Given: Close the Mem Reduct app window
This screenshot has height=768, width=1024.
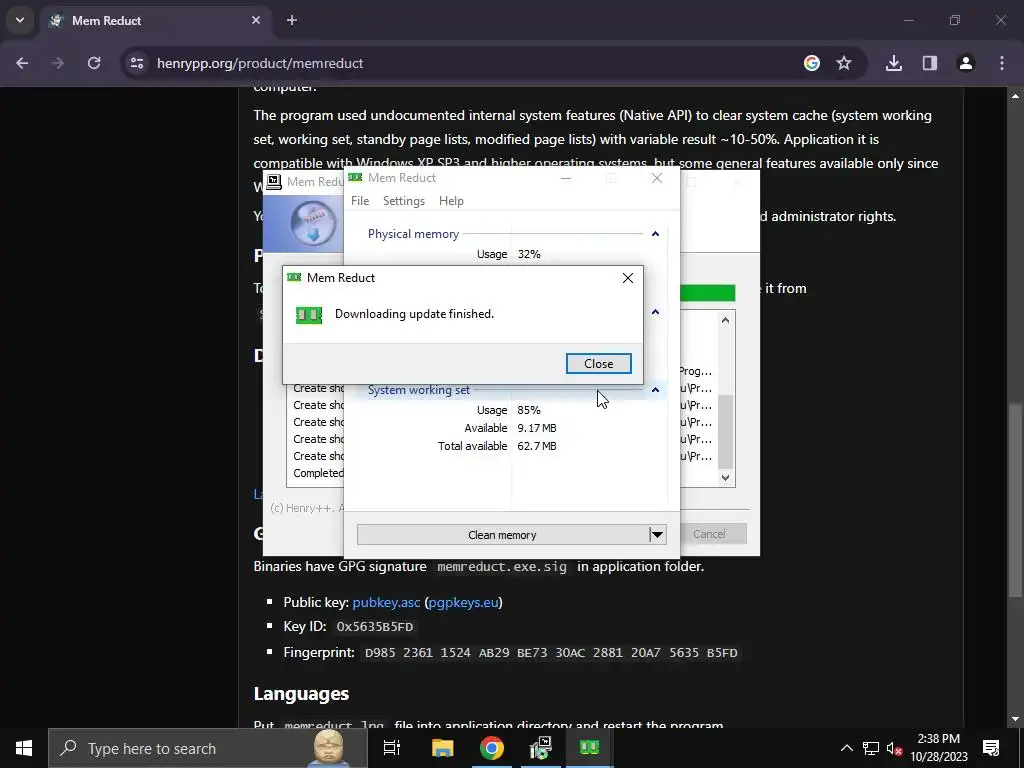Looking at the screenshot, I should click(657, 178).
